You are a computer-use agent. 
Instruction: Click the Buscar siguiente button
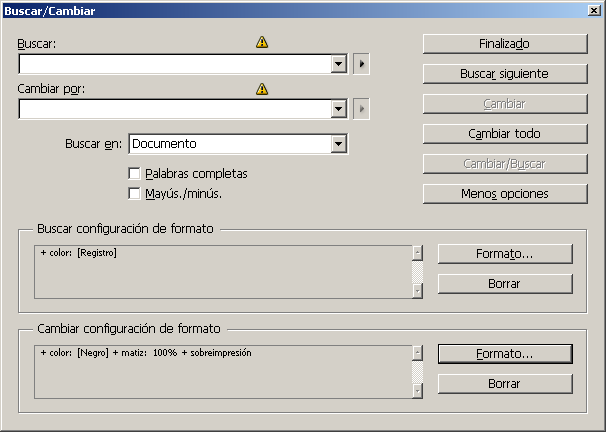click(x=505, y=74)
